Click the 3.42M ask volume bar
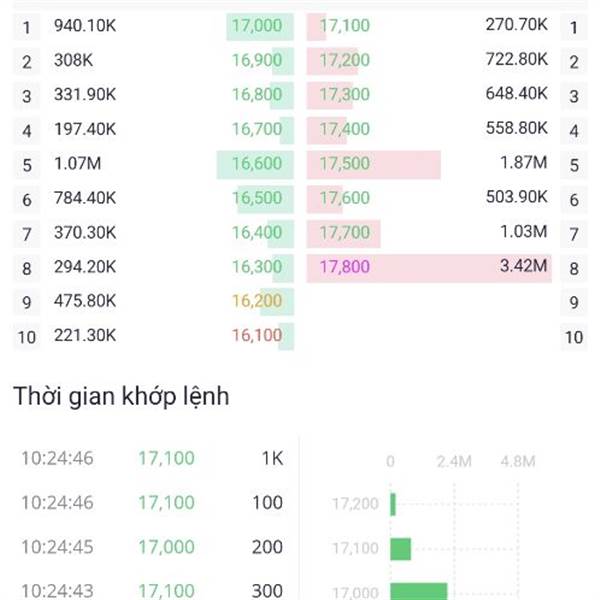This screenshot has width=600, height=600. point(429,268)
